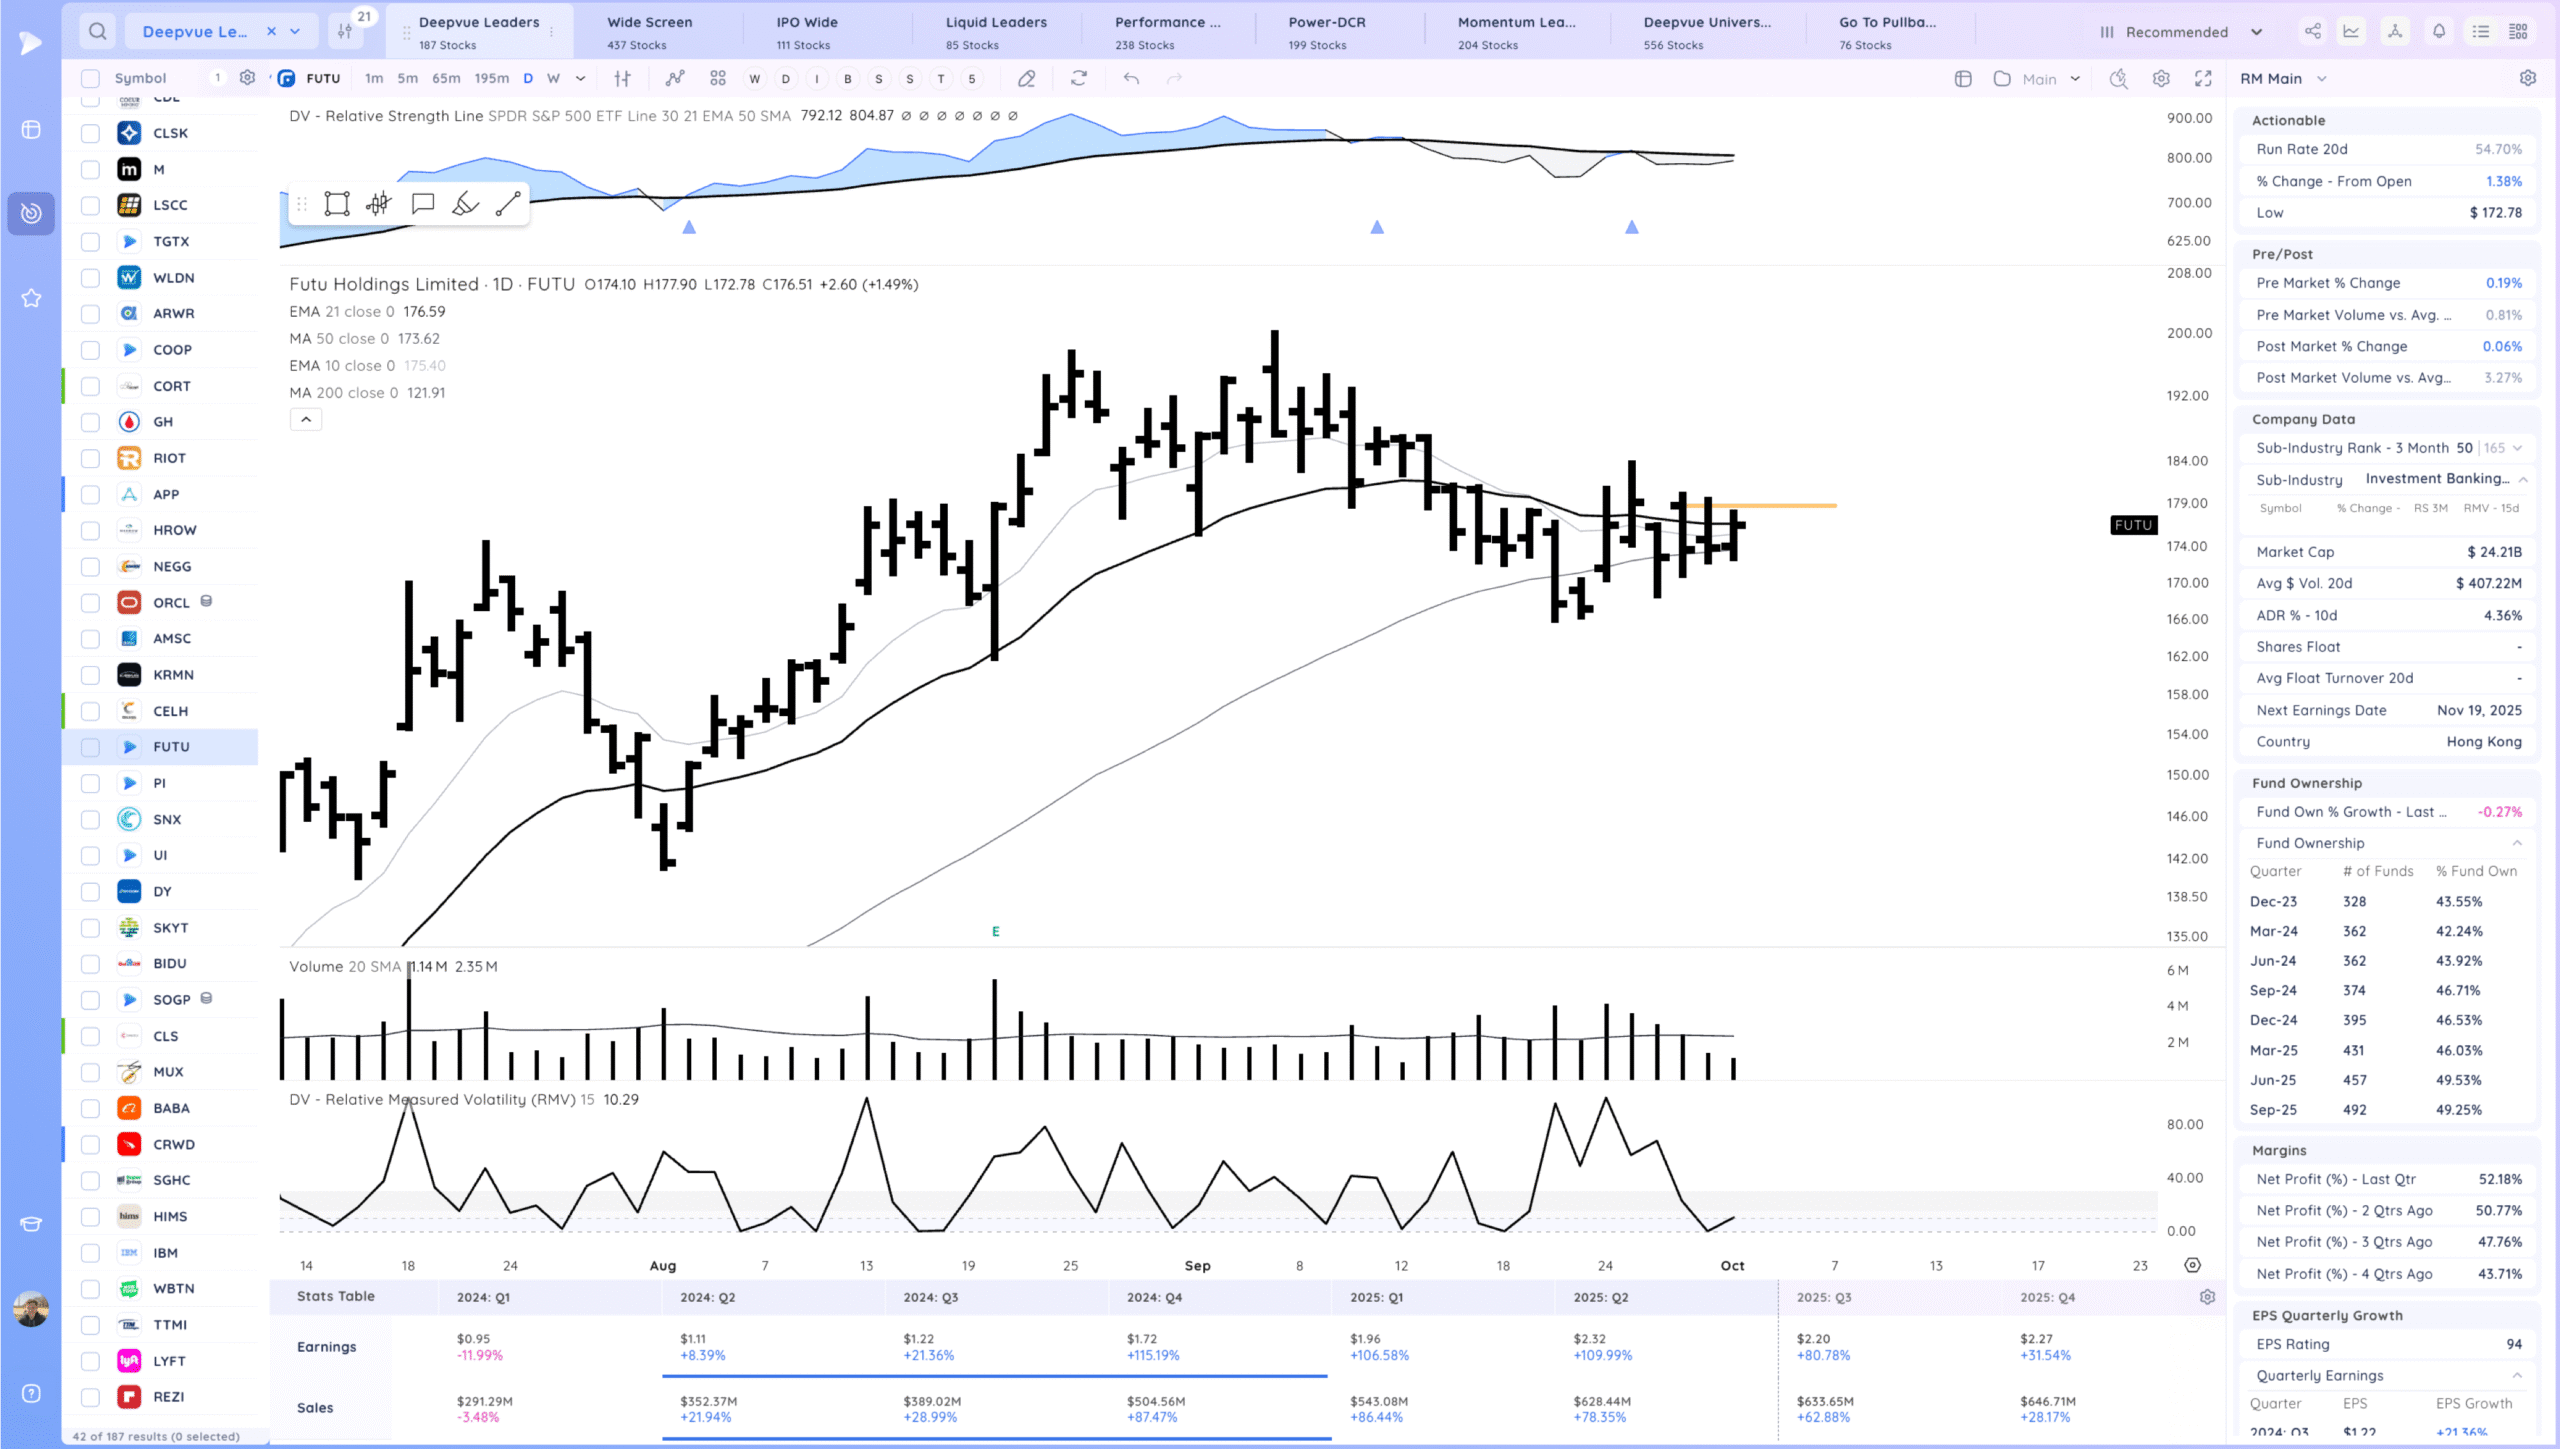Click the undo arrow in chart toolbar
This screenshot has width=2560, height=1449.
pyautogui.click(x=1131, y=78)
